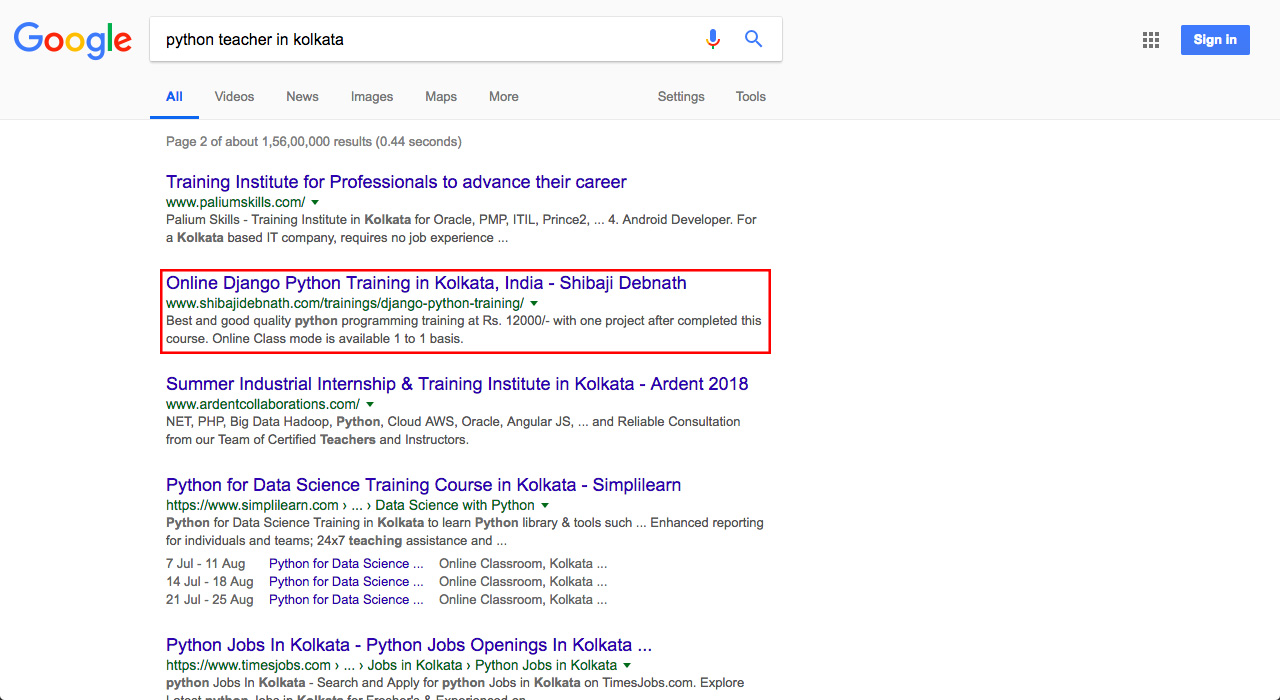Switch to the Maps tab
The height and width of the screenshot is (700, 1280).
coord(441,97)
